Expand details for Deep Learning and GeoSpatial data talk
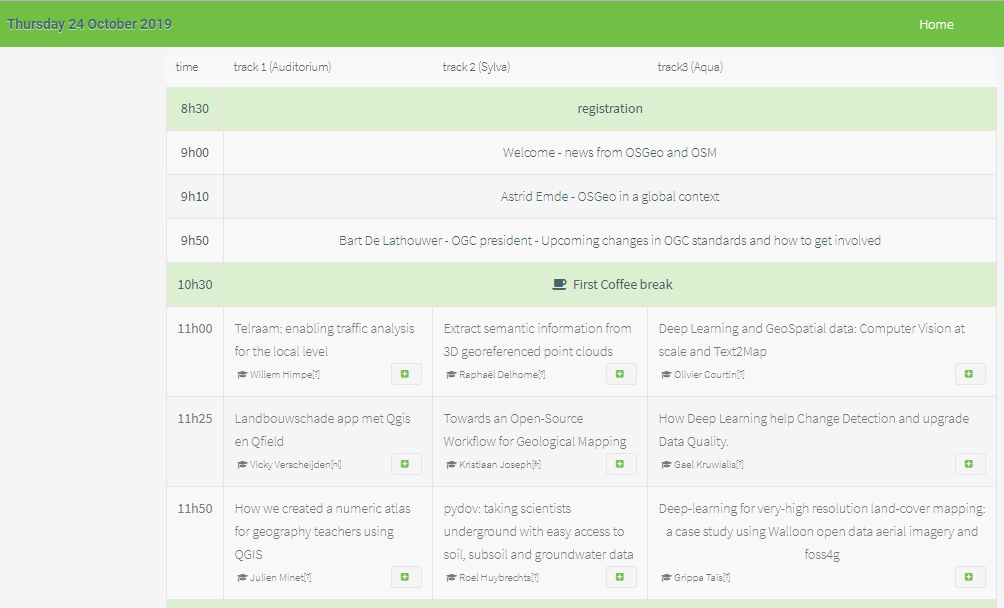 pos(969,374)
